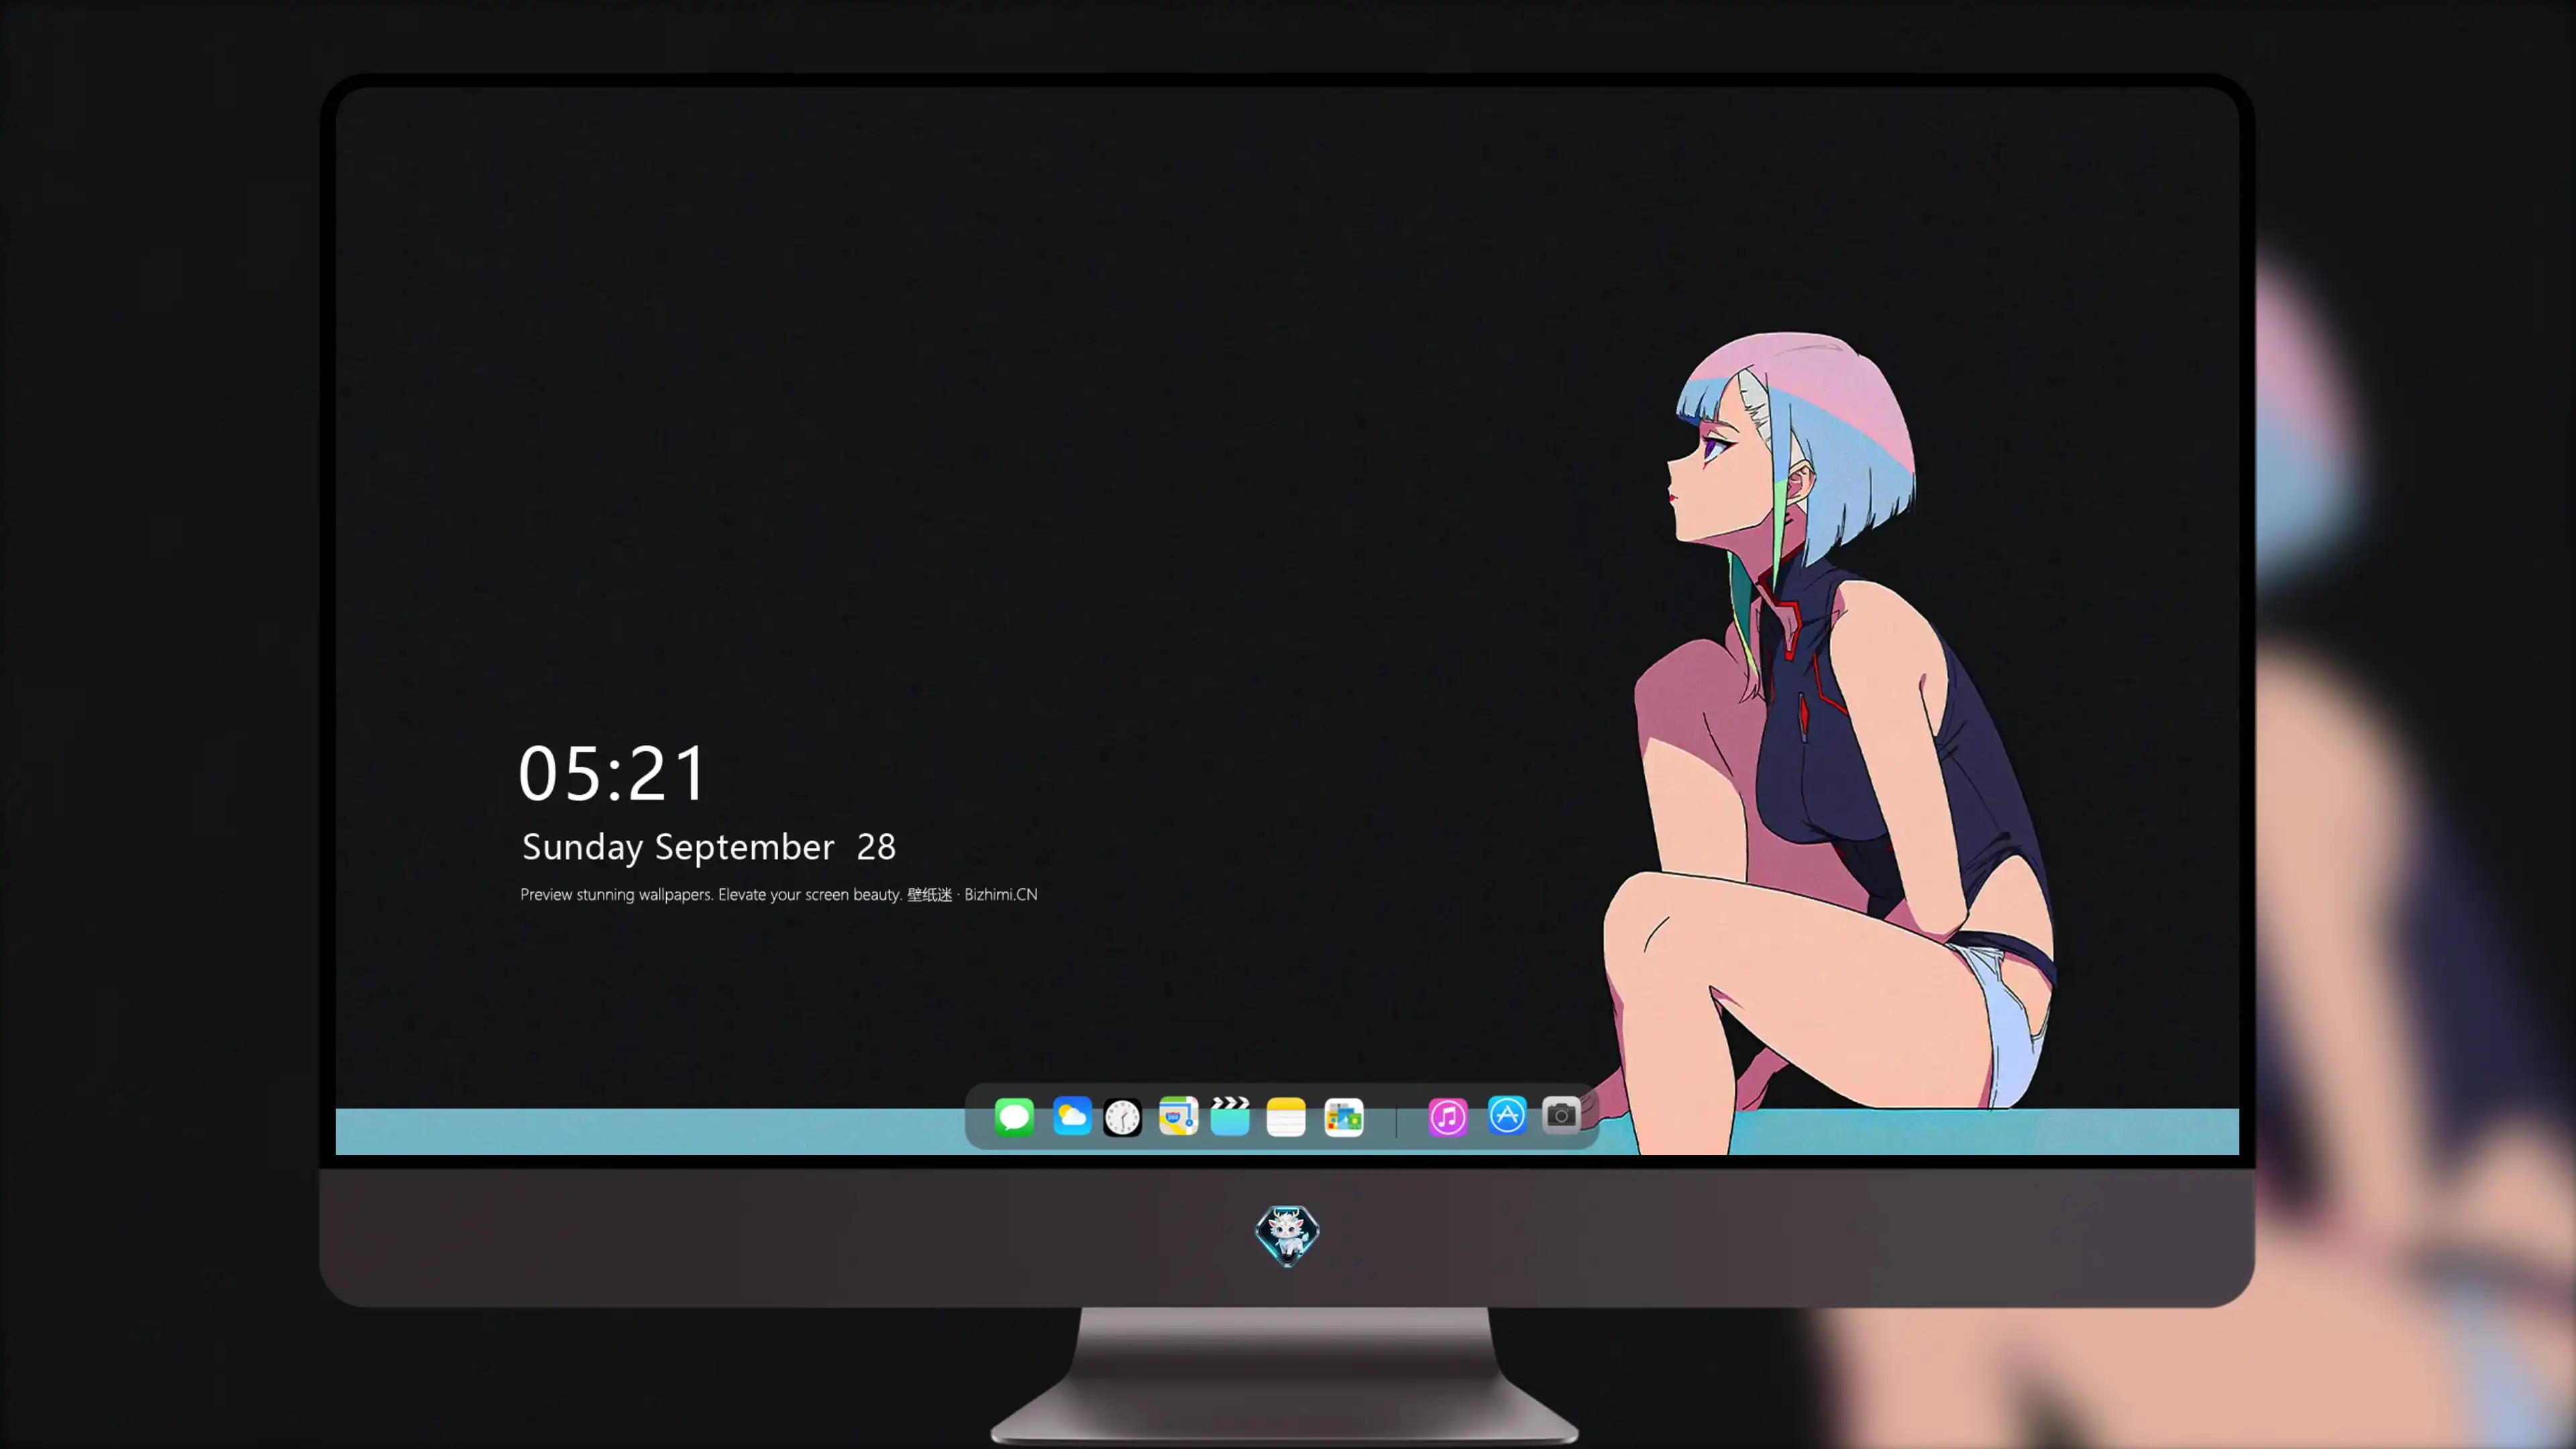This screenshot has width=2576, height=1449.
Task: Click the Bizhimi.CN text in caption
Action: pyautogui.click(x=1001, y=894)
